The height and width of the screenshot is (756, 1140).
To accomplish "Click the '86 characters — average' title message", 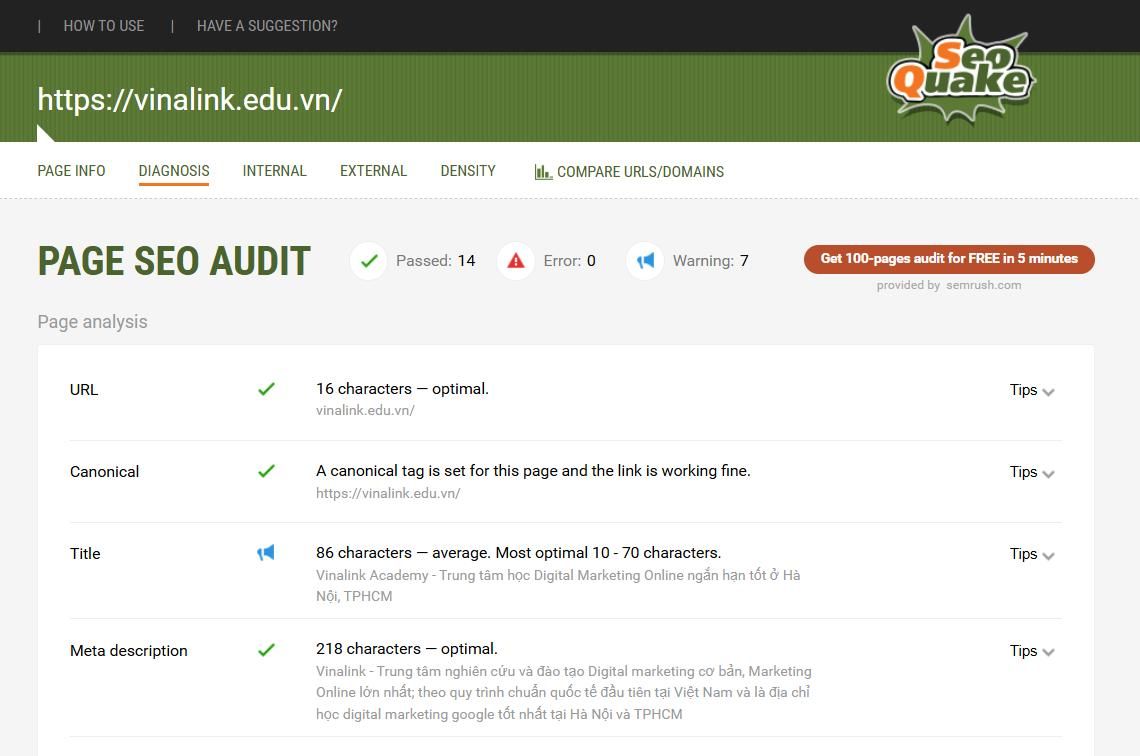I will 518,553.
